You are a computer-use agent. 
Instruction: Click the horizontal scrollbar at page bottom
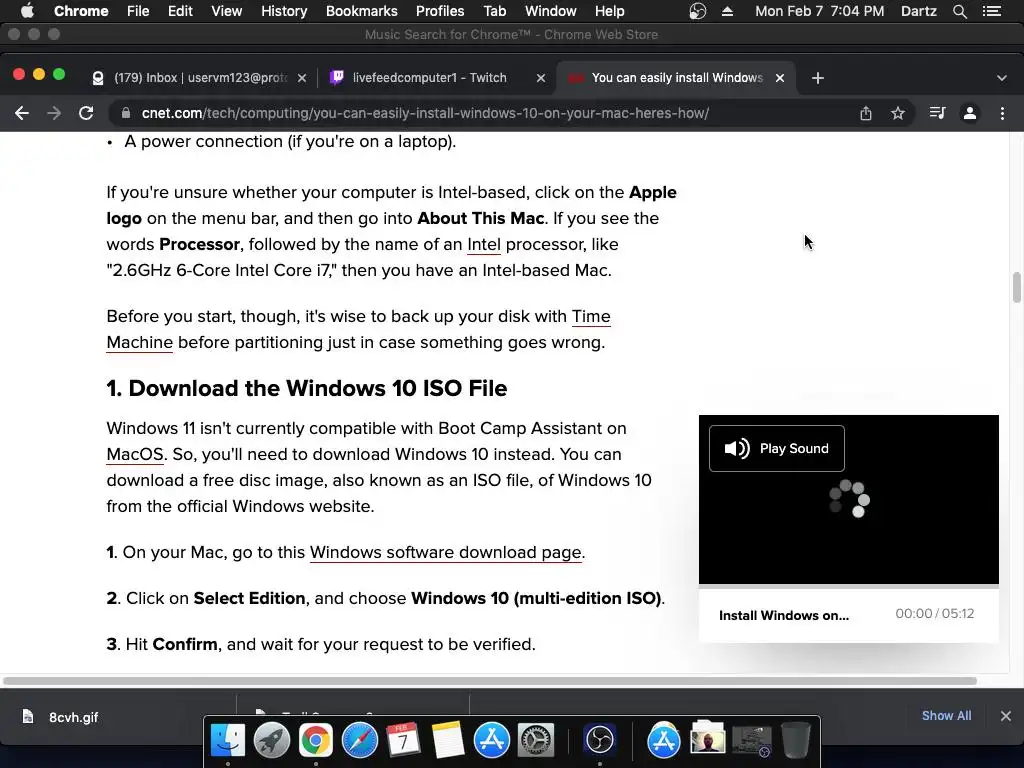point(490,681)
